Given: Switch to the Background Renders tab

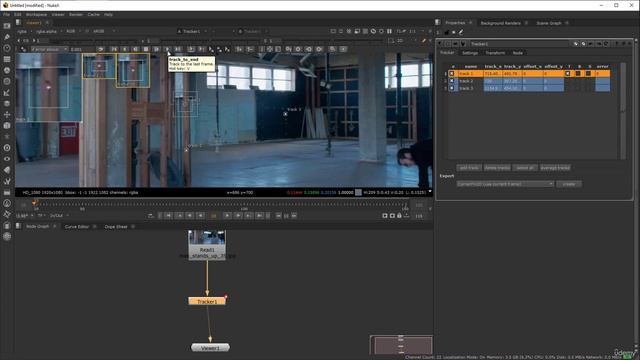Looking at the screenshot, I should (x=500, y=23).
